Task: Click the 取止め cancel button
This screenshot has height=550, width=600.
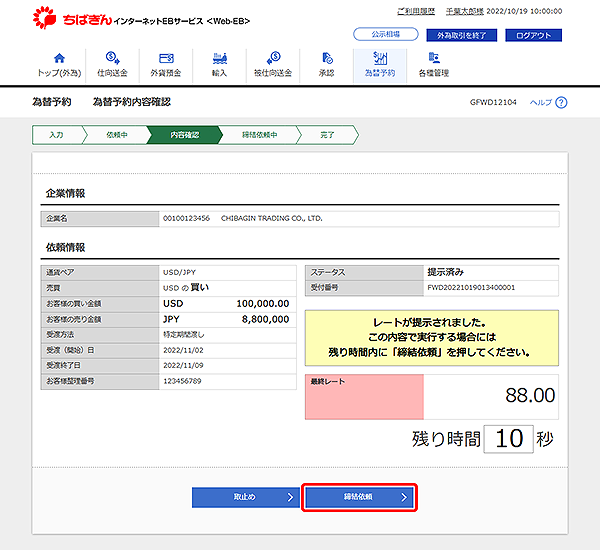Action: pyautogui.click(x=246, y=497)
